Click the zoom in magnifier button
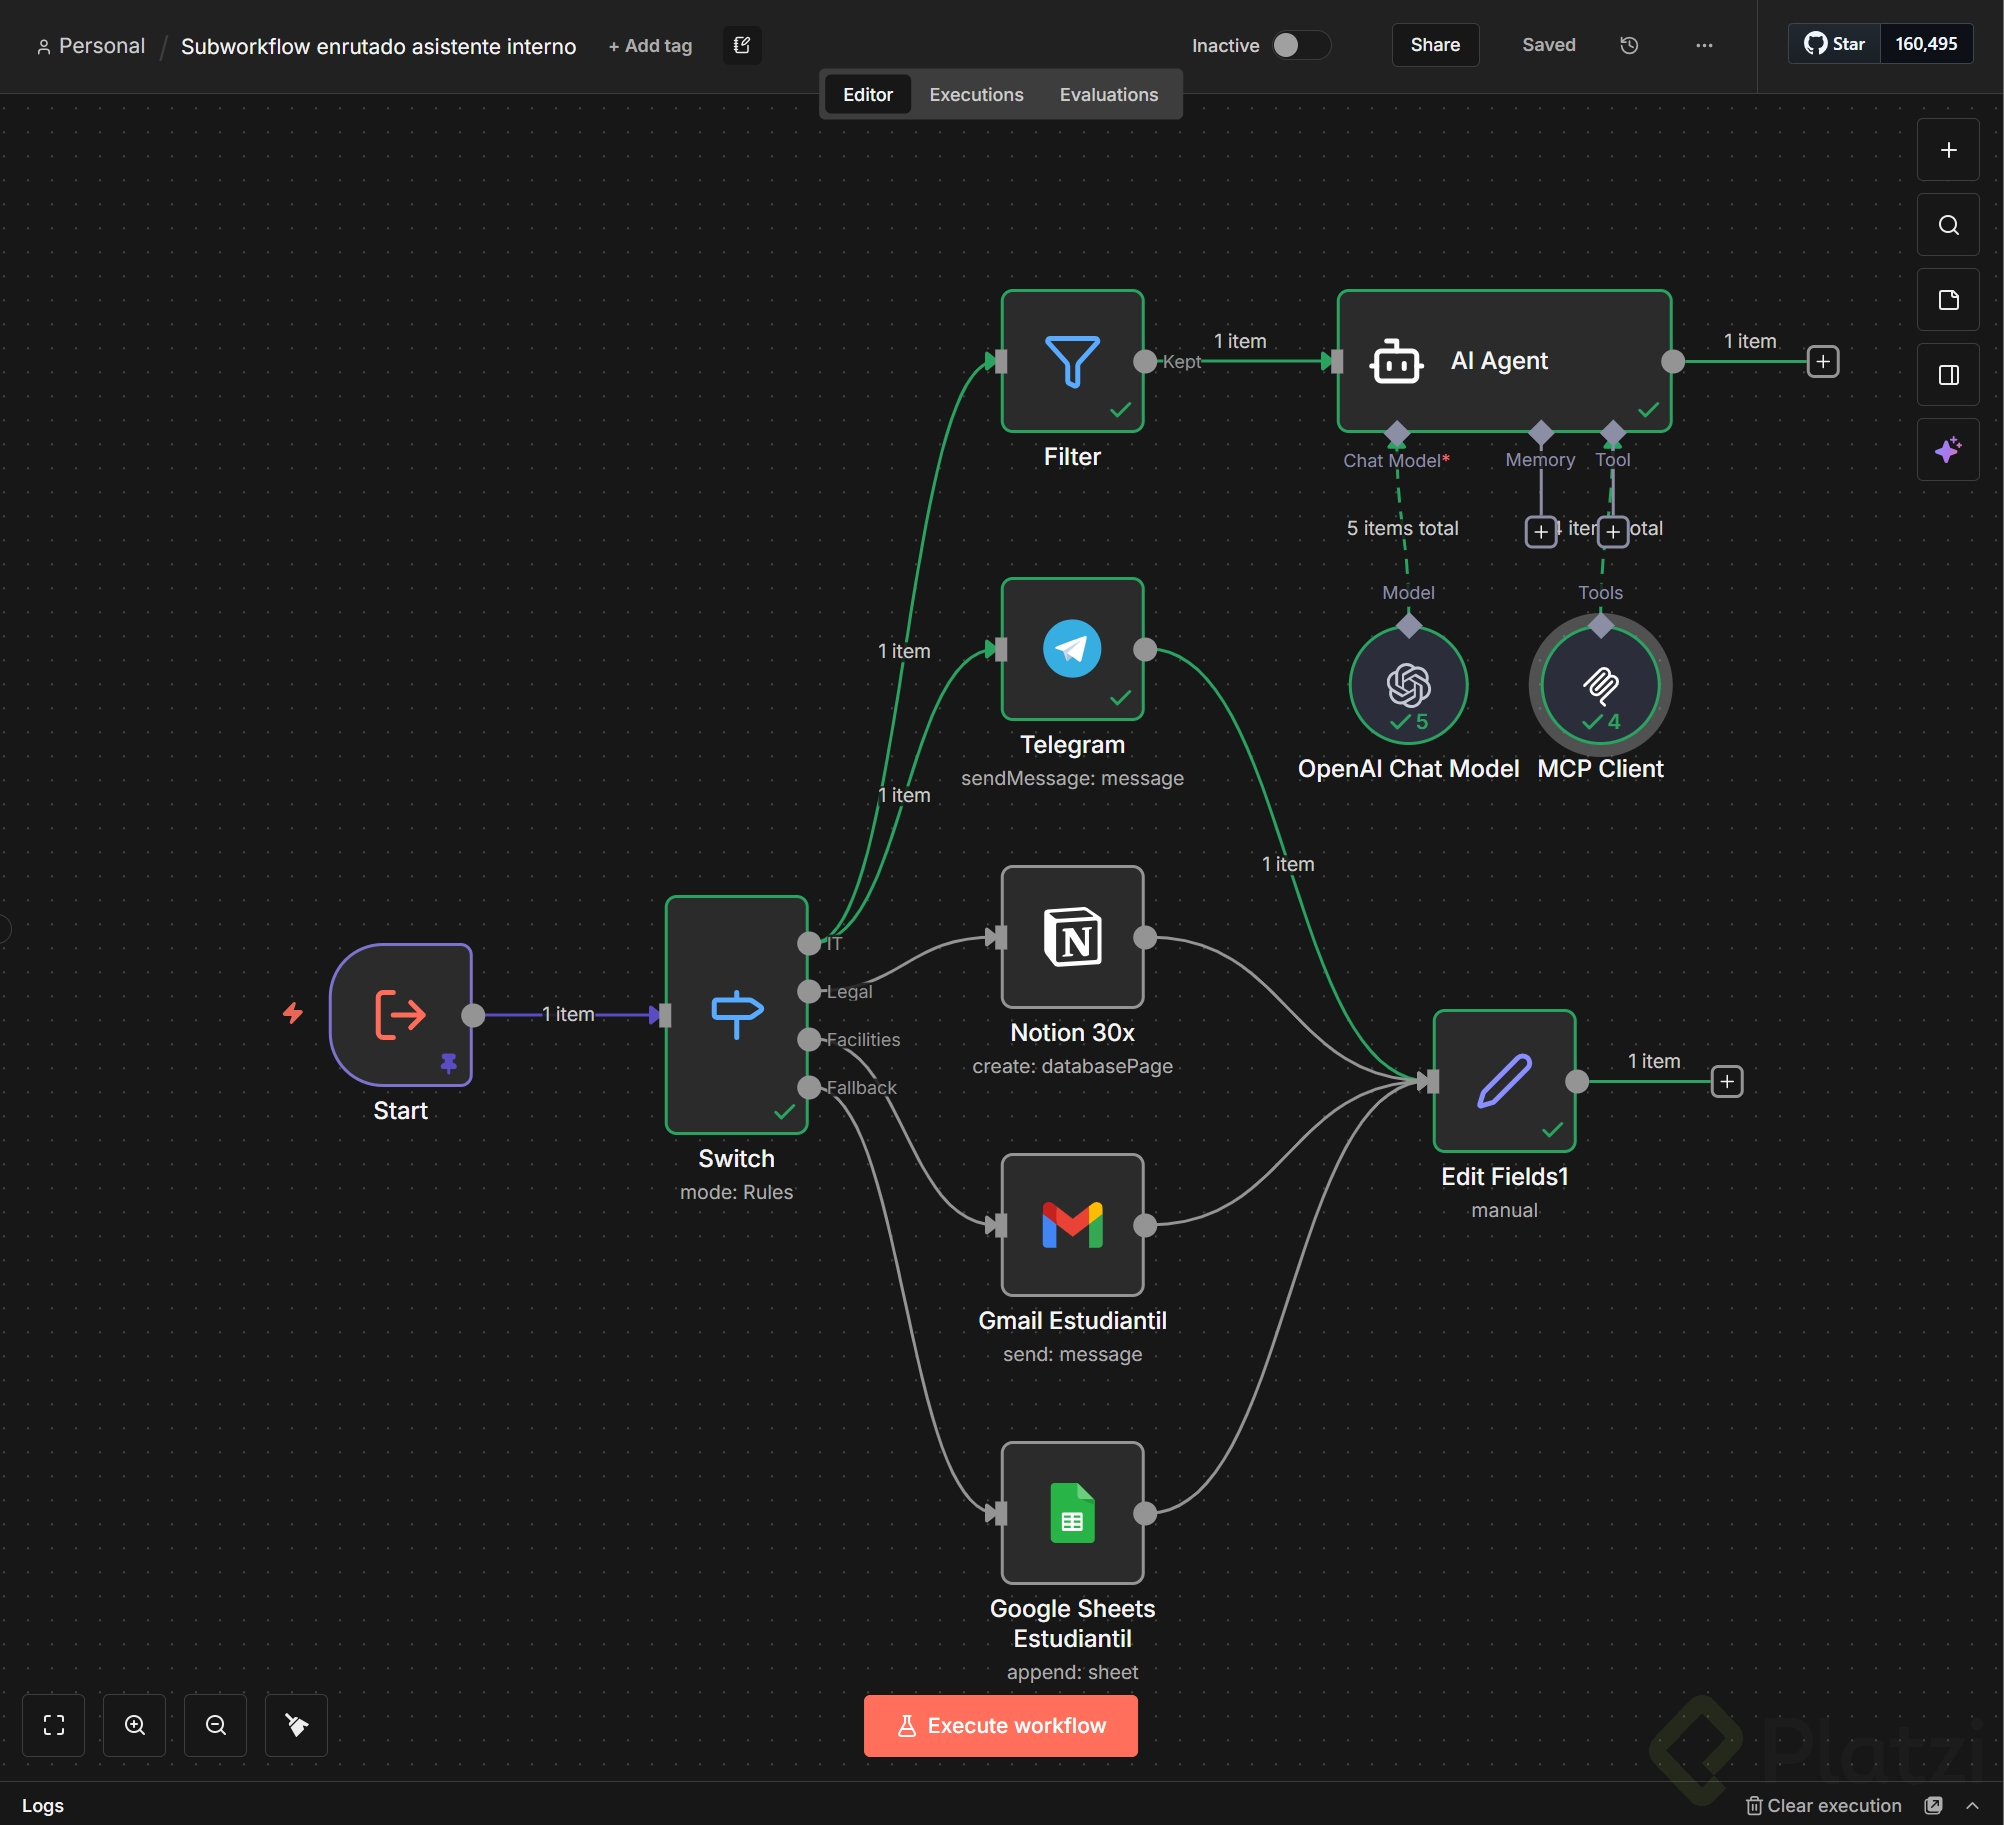The height and width of the screenshot is (1825, 2004). tap(135, 1725)
